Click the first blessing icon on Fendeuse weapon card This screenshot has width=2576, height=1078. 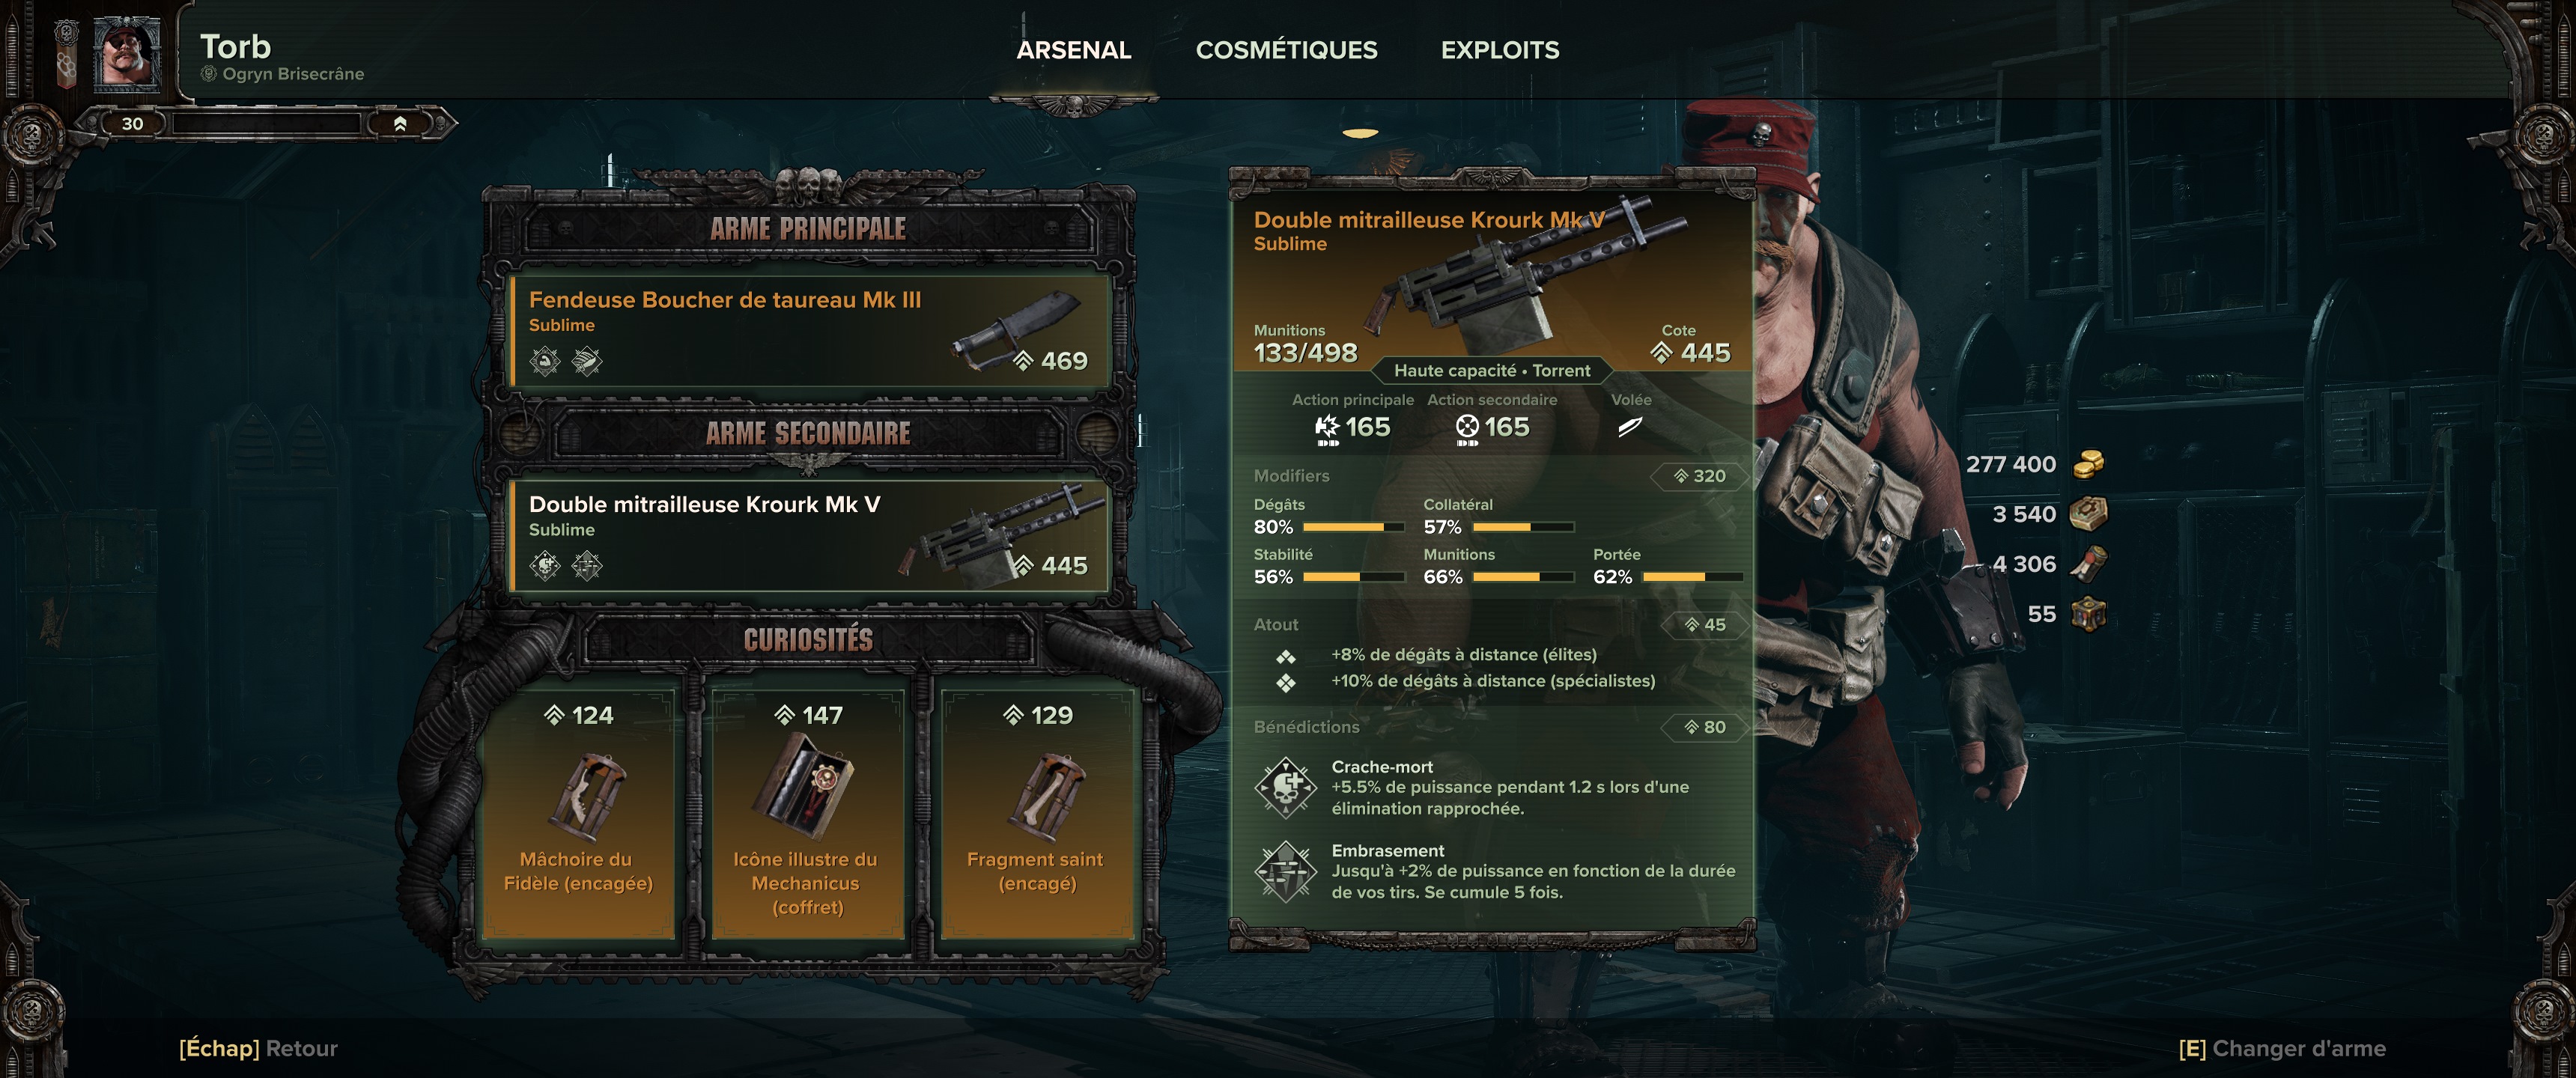pos(545,361)
